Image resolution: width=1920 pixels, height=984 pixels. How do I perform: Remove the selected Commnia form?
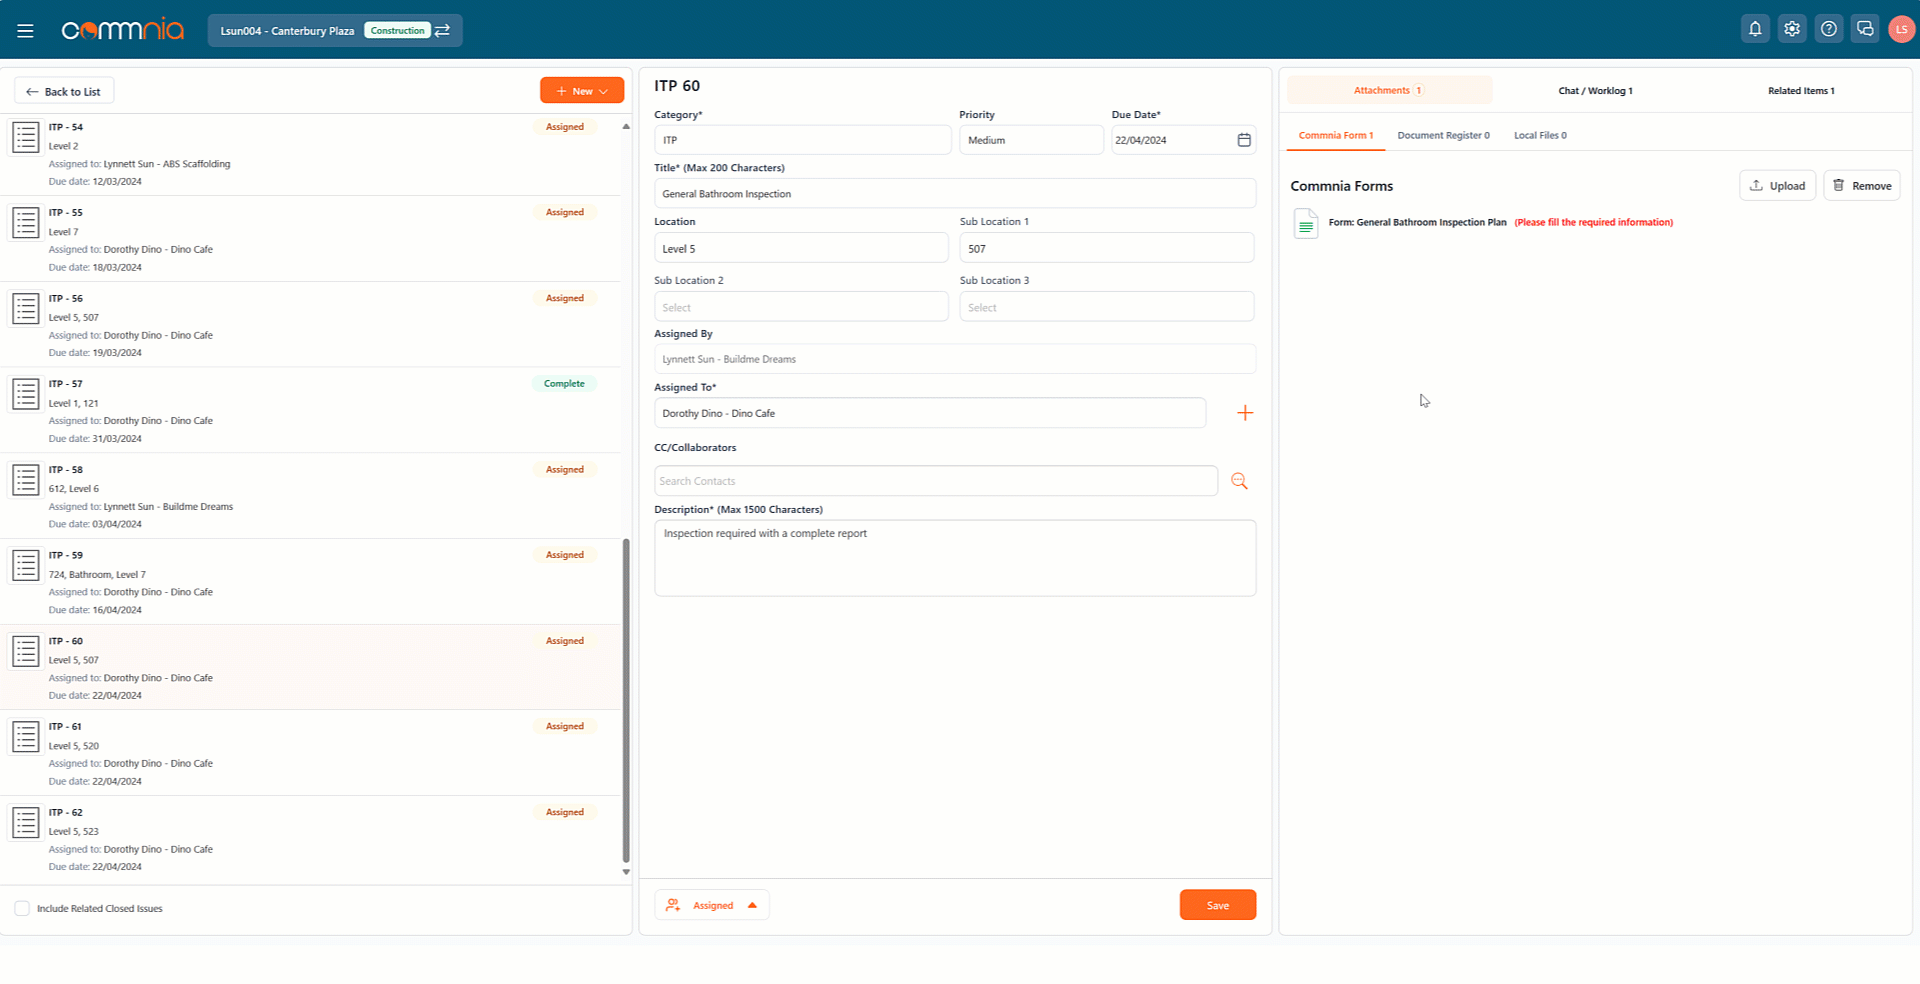pos(1861,185)
